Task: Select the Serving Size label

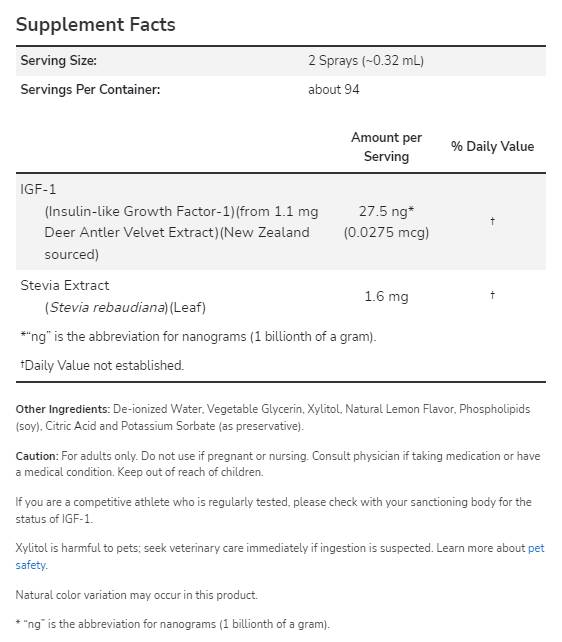Action: [x=59, y=61]
